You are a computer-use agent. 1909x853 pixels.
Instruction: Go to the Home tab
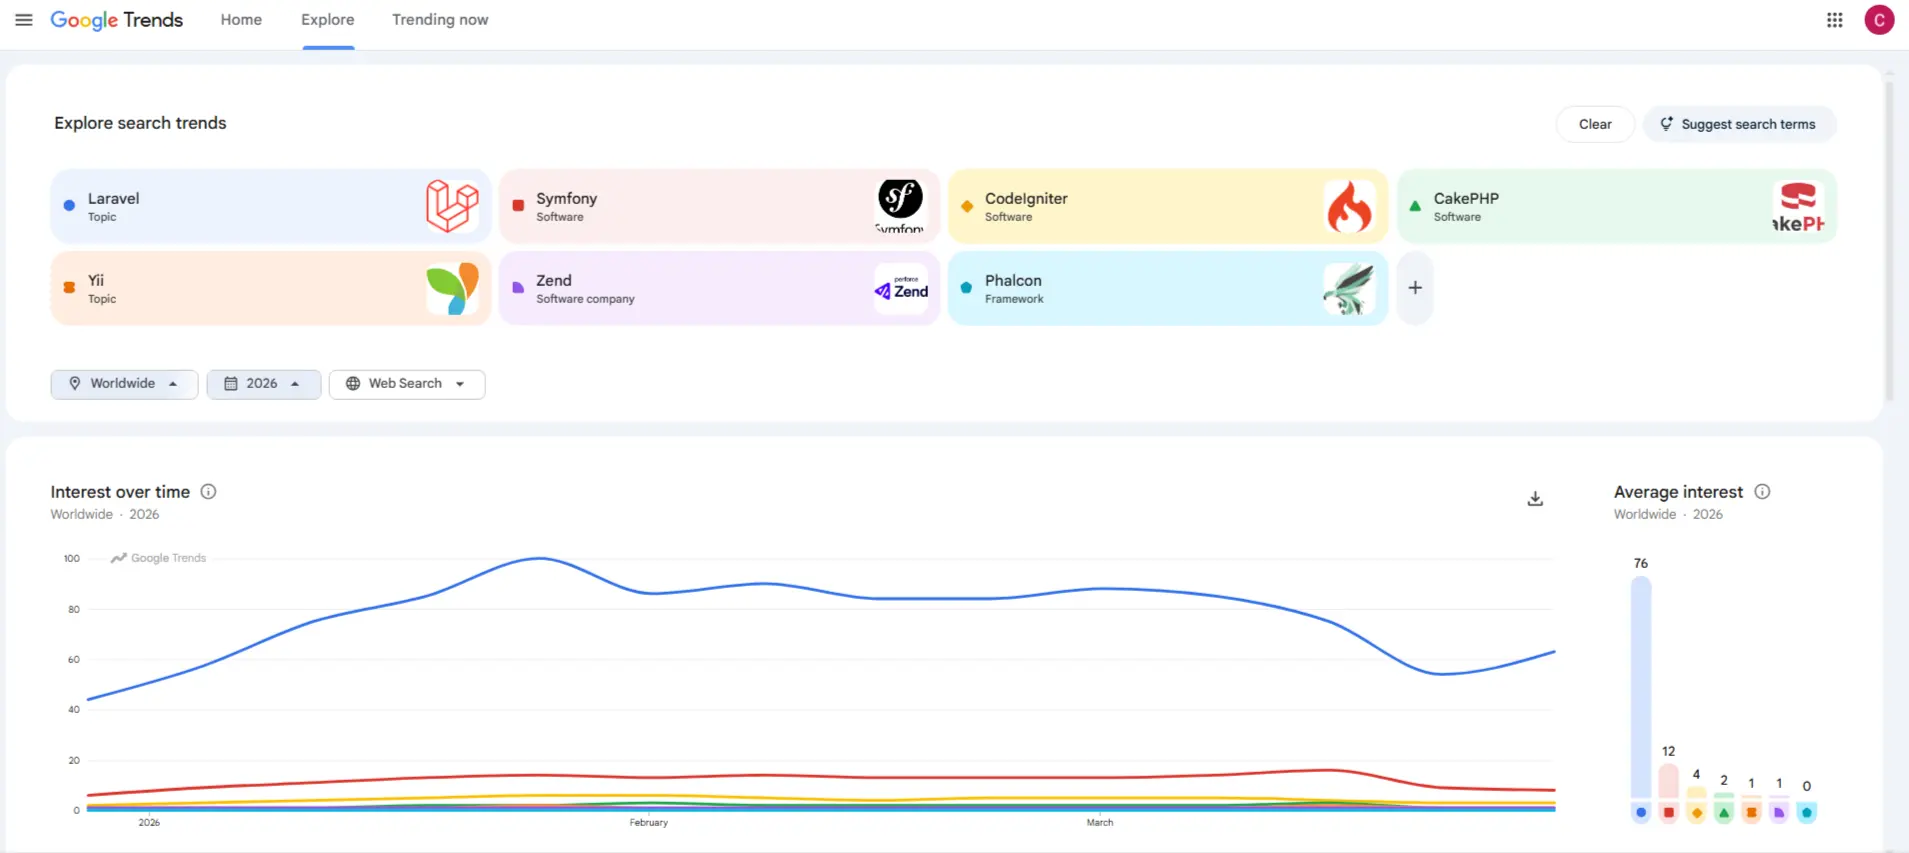point(241,20)
